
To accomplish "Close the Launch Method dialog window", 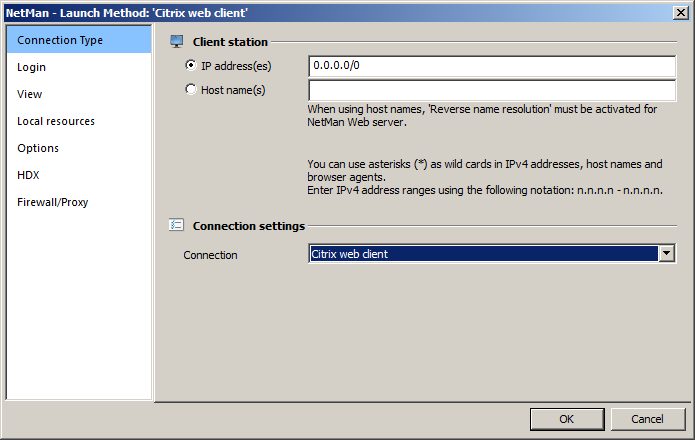I will pyautogui.click(x=680, y=13).
